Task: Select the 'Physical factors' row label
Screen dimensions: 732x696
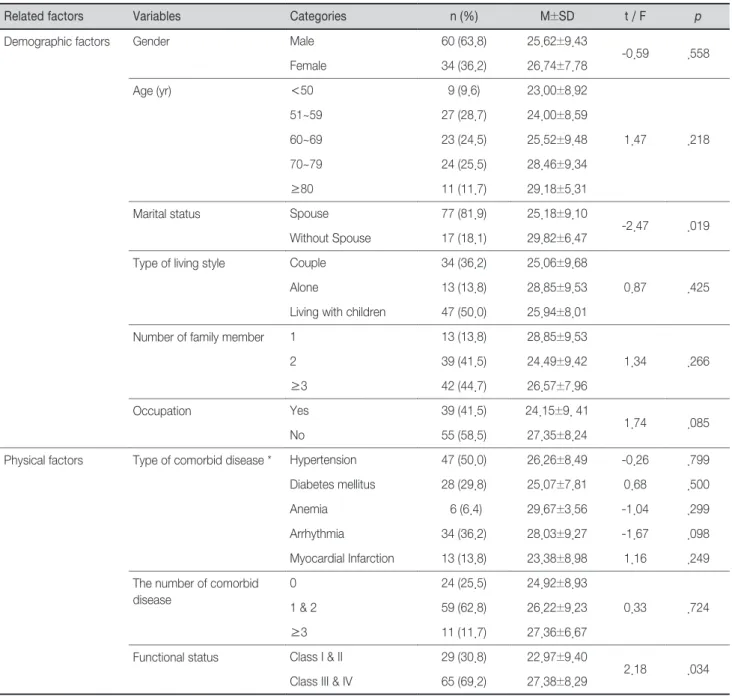Action: tap(43, 460)
